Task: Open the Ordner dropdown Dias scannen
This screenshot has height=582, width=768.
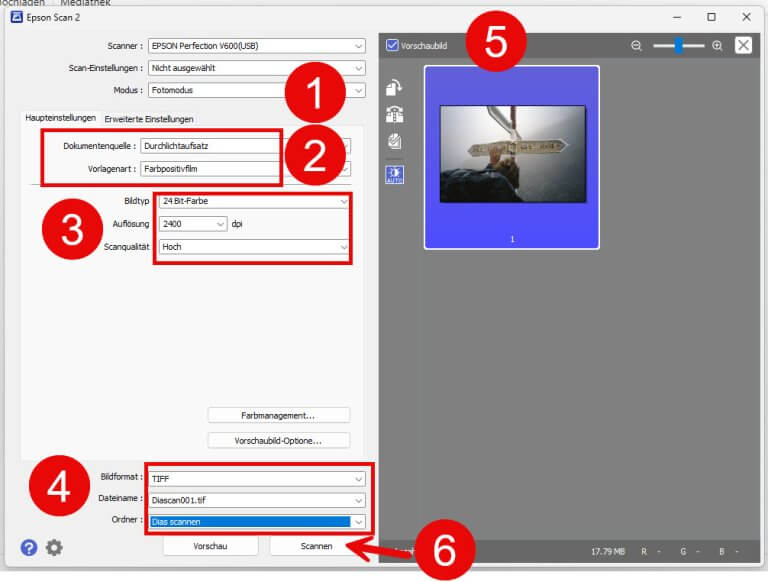Action: [257, 522]
